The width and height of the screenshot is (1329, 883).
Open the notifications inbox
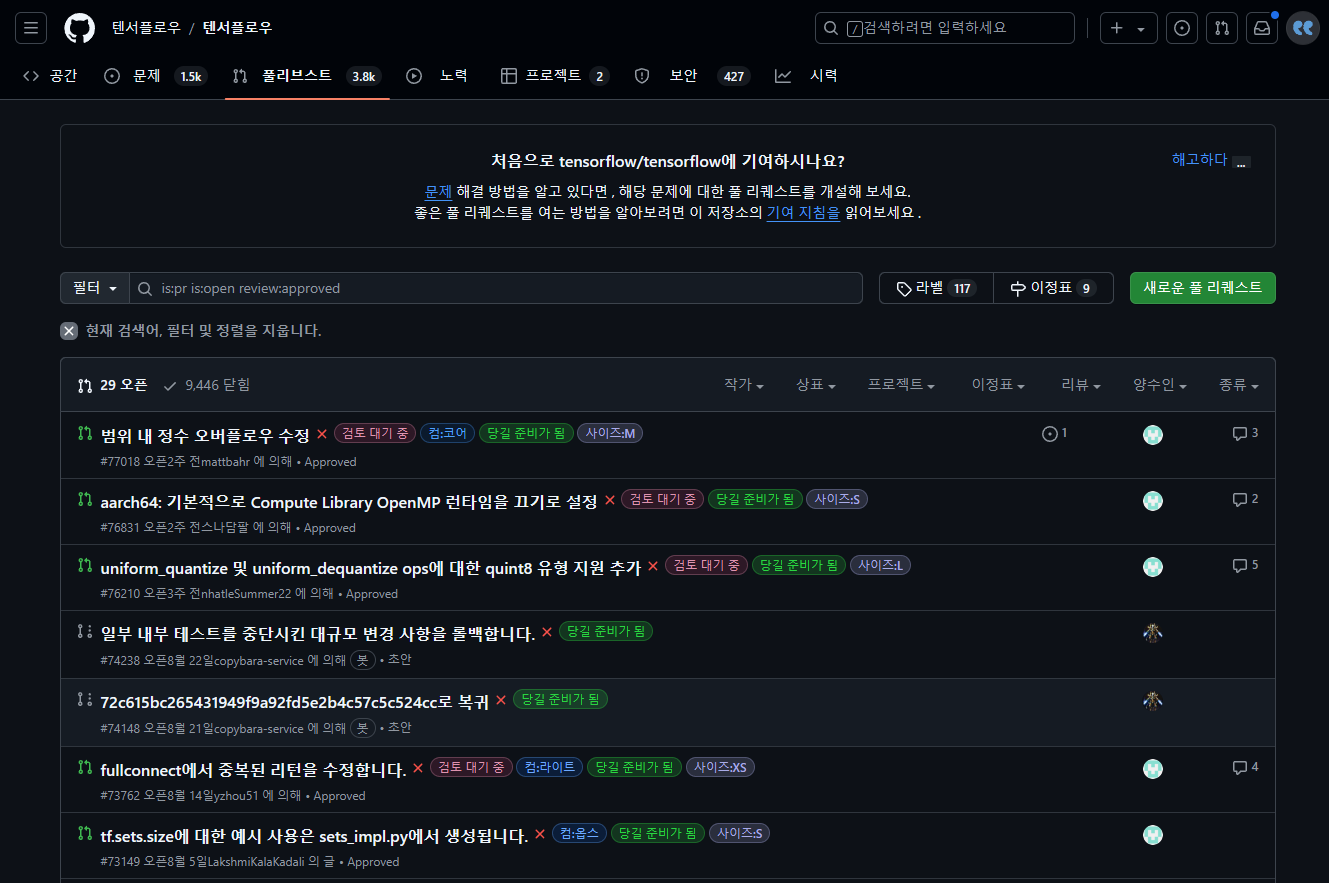(x=1262, y=28)
